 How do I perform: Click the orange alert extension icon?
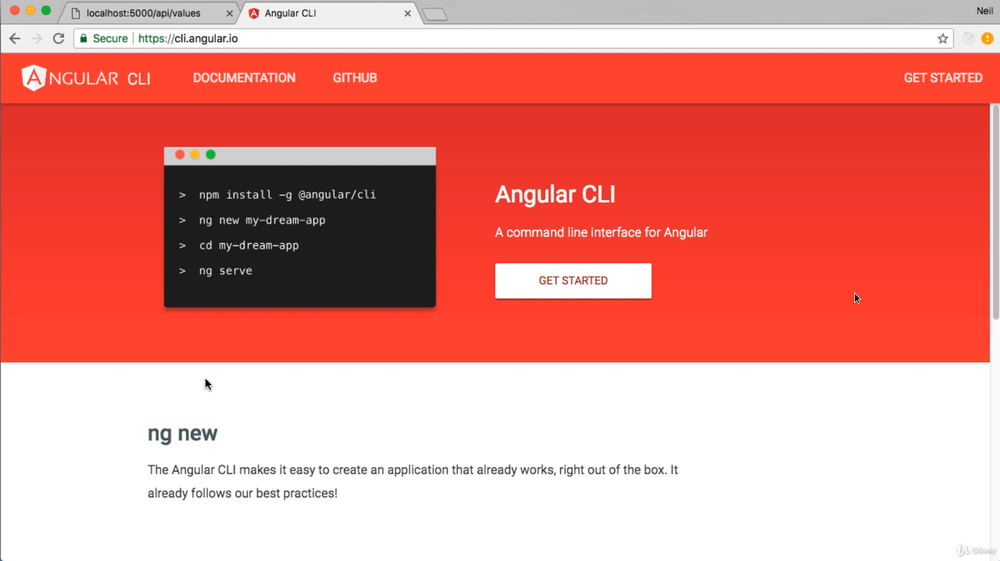[987, 39]
